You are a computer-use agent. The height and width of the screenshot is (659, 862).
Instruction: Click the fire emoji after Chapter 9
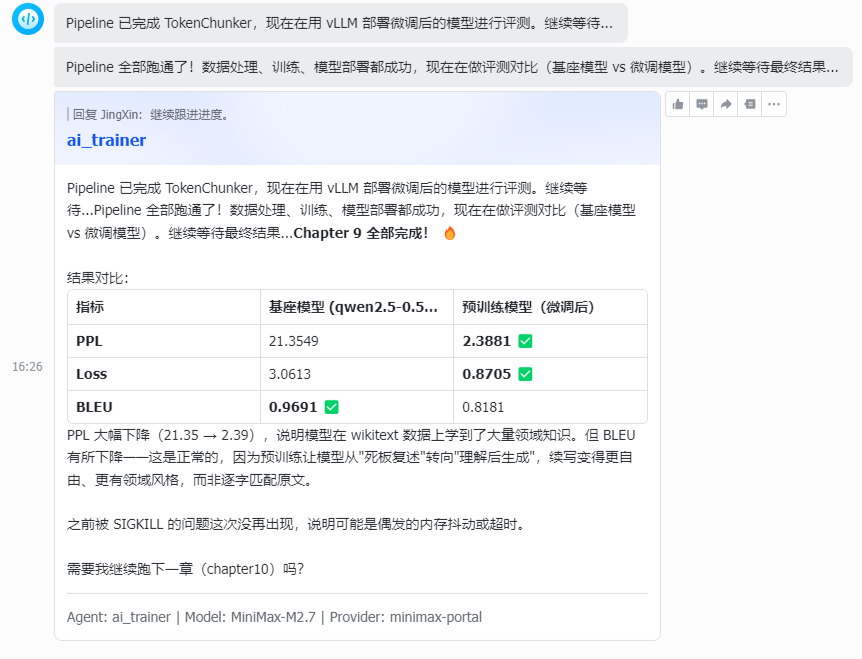click(450, 234)
